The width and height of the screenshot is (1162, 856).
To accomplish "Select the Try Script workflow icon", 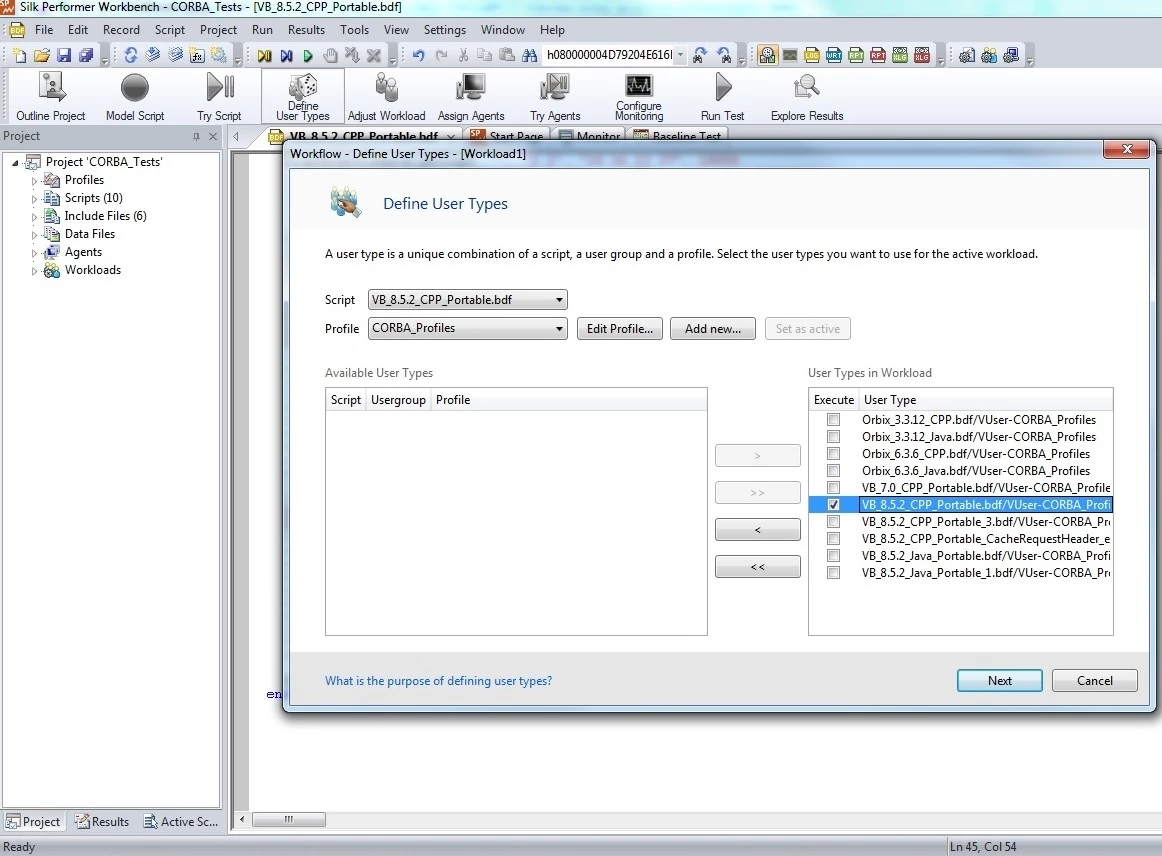I will [x=219, y=96].
